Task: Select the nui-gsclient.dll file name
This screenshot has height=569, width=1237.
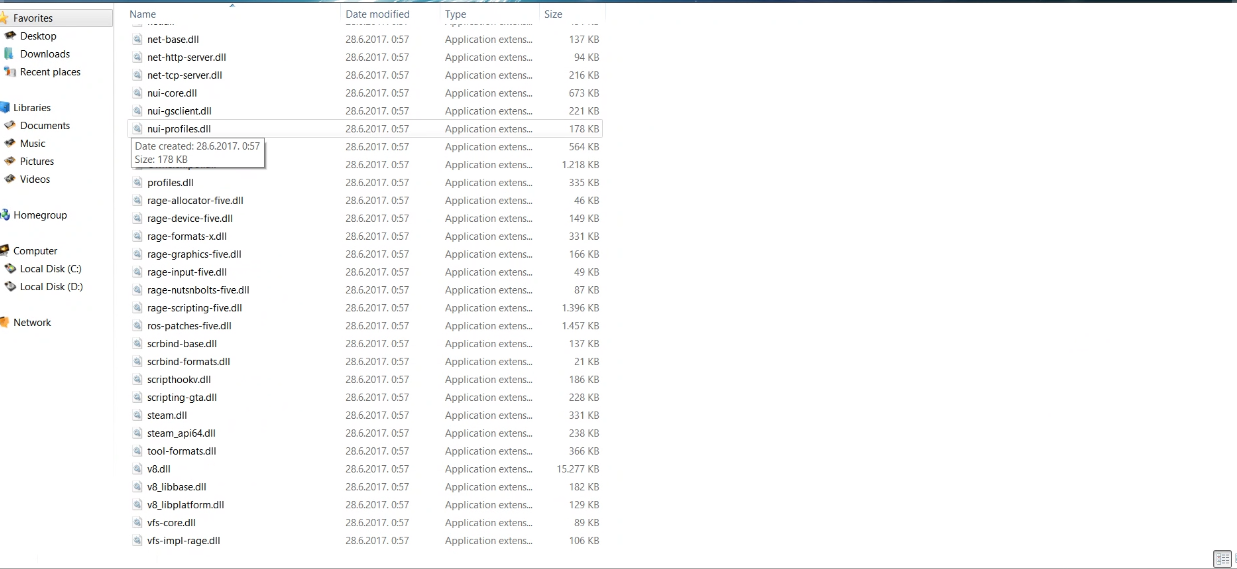Action: click(179, 111)
